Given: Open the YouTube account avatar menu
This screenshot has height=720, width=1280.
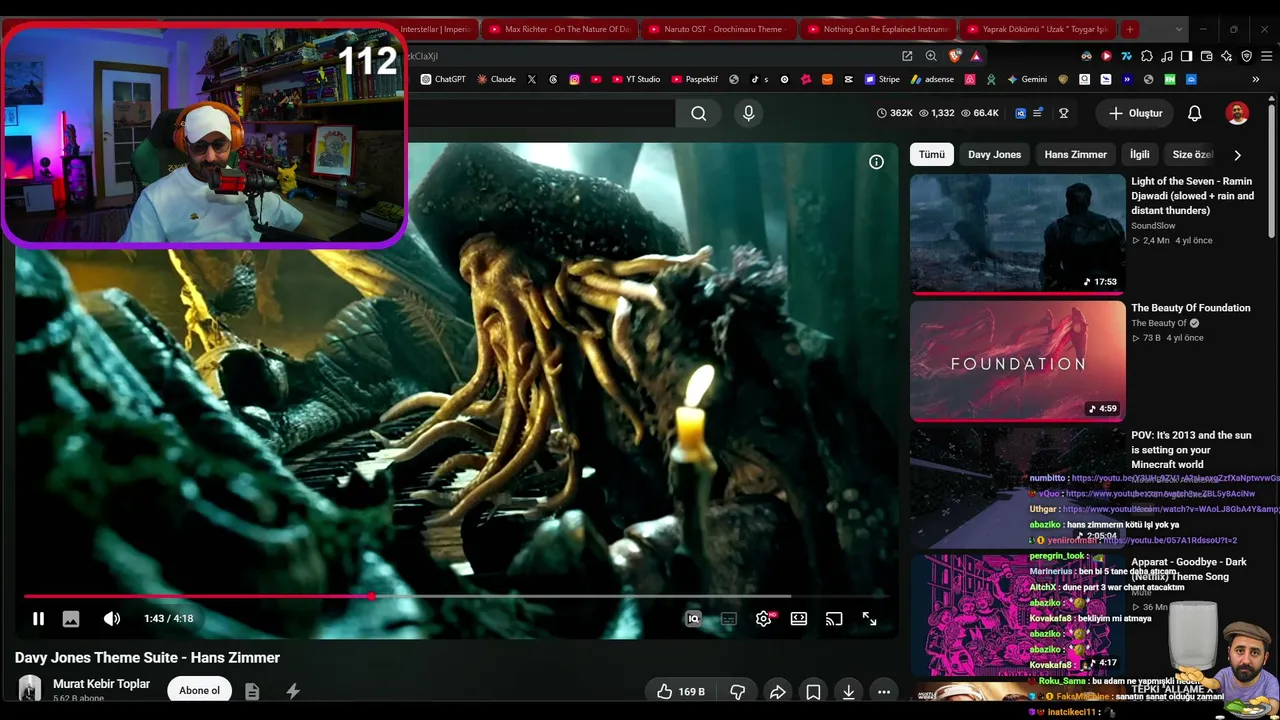Looking at the screenshot, I should 1237,113.
